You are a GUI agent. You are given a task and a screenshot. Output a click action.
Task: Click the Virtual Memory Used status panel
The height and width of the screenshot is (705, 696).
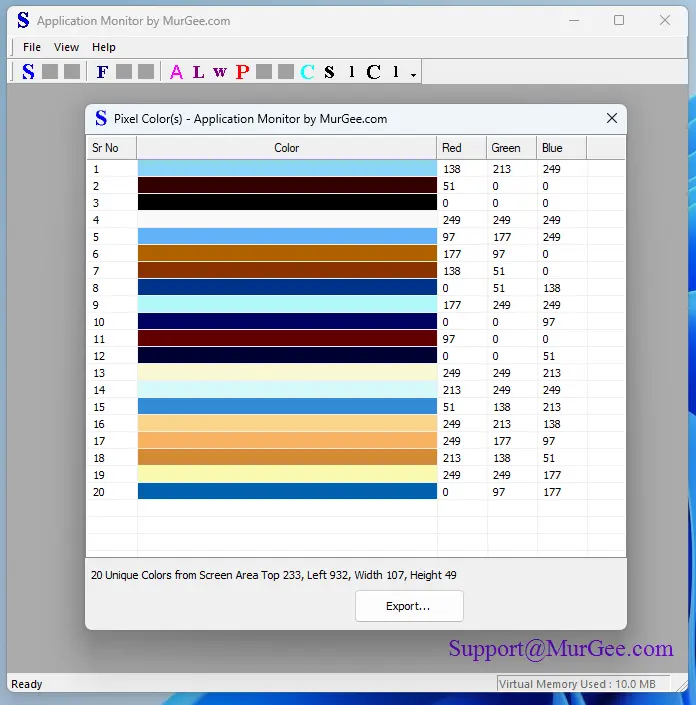point(583,684)
